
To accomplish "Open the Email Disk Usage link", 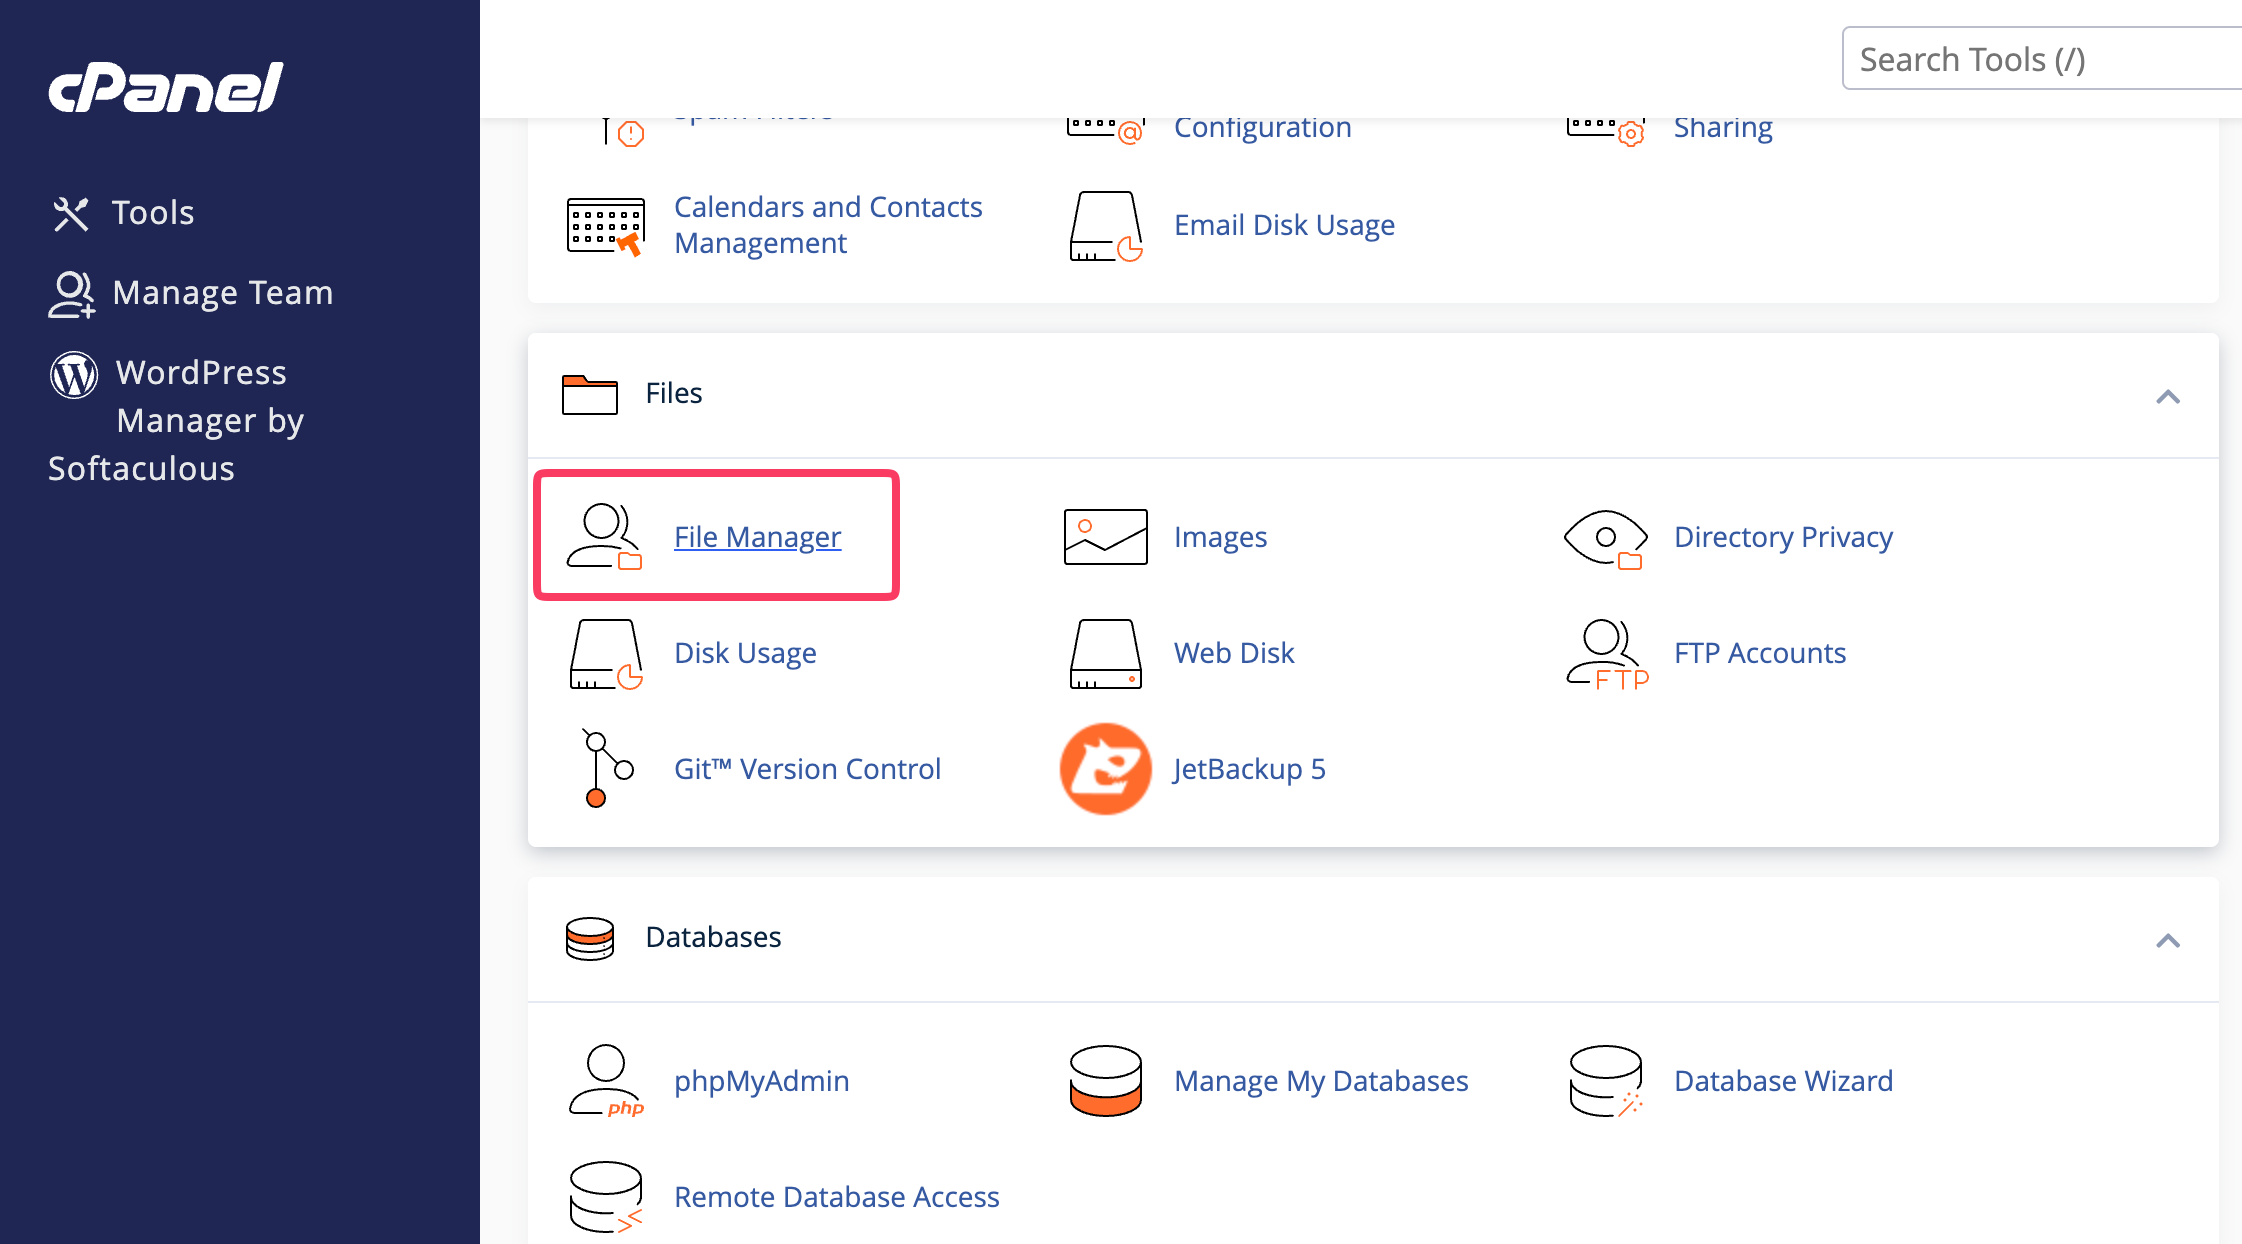I will coord(1285,225).
